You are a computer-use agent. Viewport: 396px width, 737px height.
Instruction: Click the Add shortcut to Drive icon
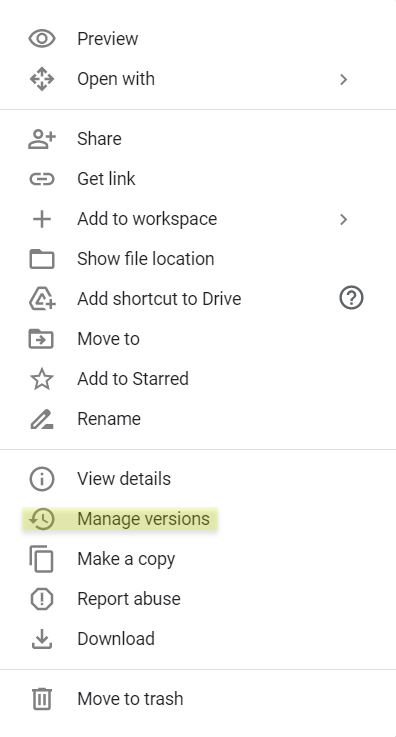tap(42, 299)
